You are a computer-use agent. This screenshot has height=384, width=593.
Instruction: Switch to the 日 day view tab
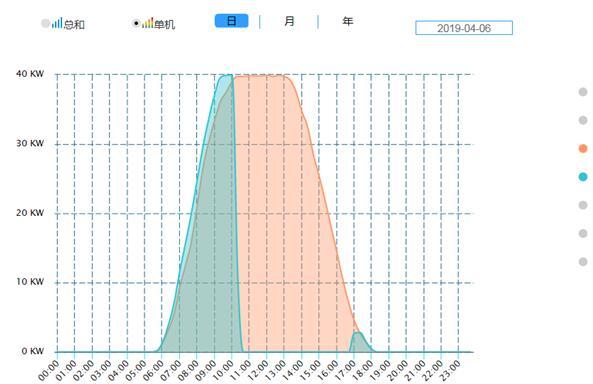[x=231, y=21]
